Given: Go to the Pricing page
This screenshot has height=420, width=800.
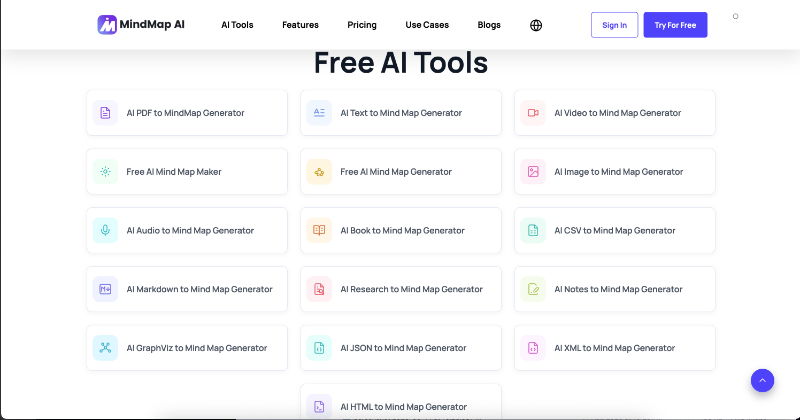Looking at the screenshot, I should click(362, 25).
